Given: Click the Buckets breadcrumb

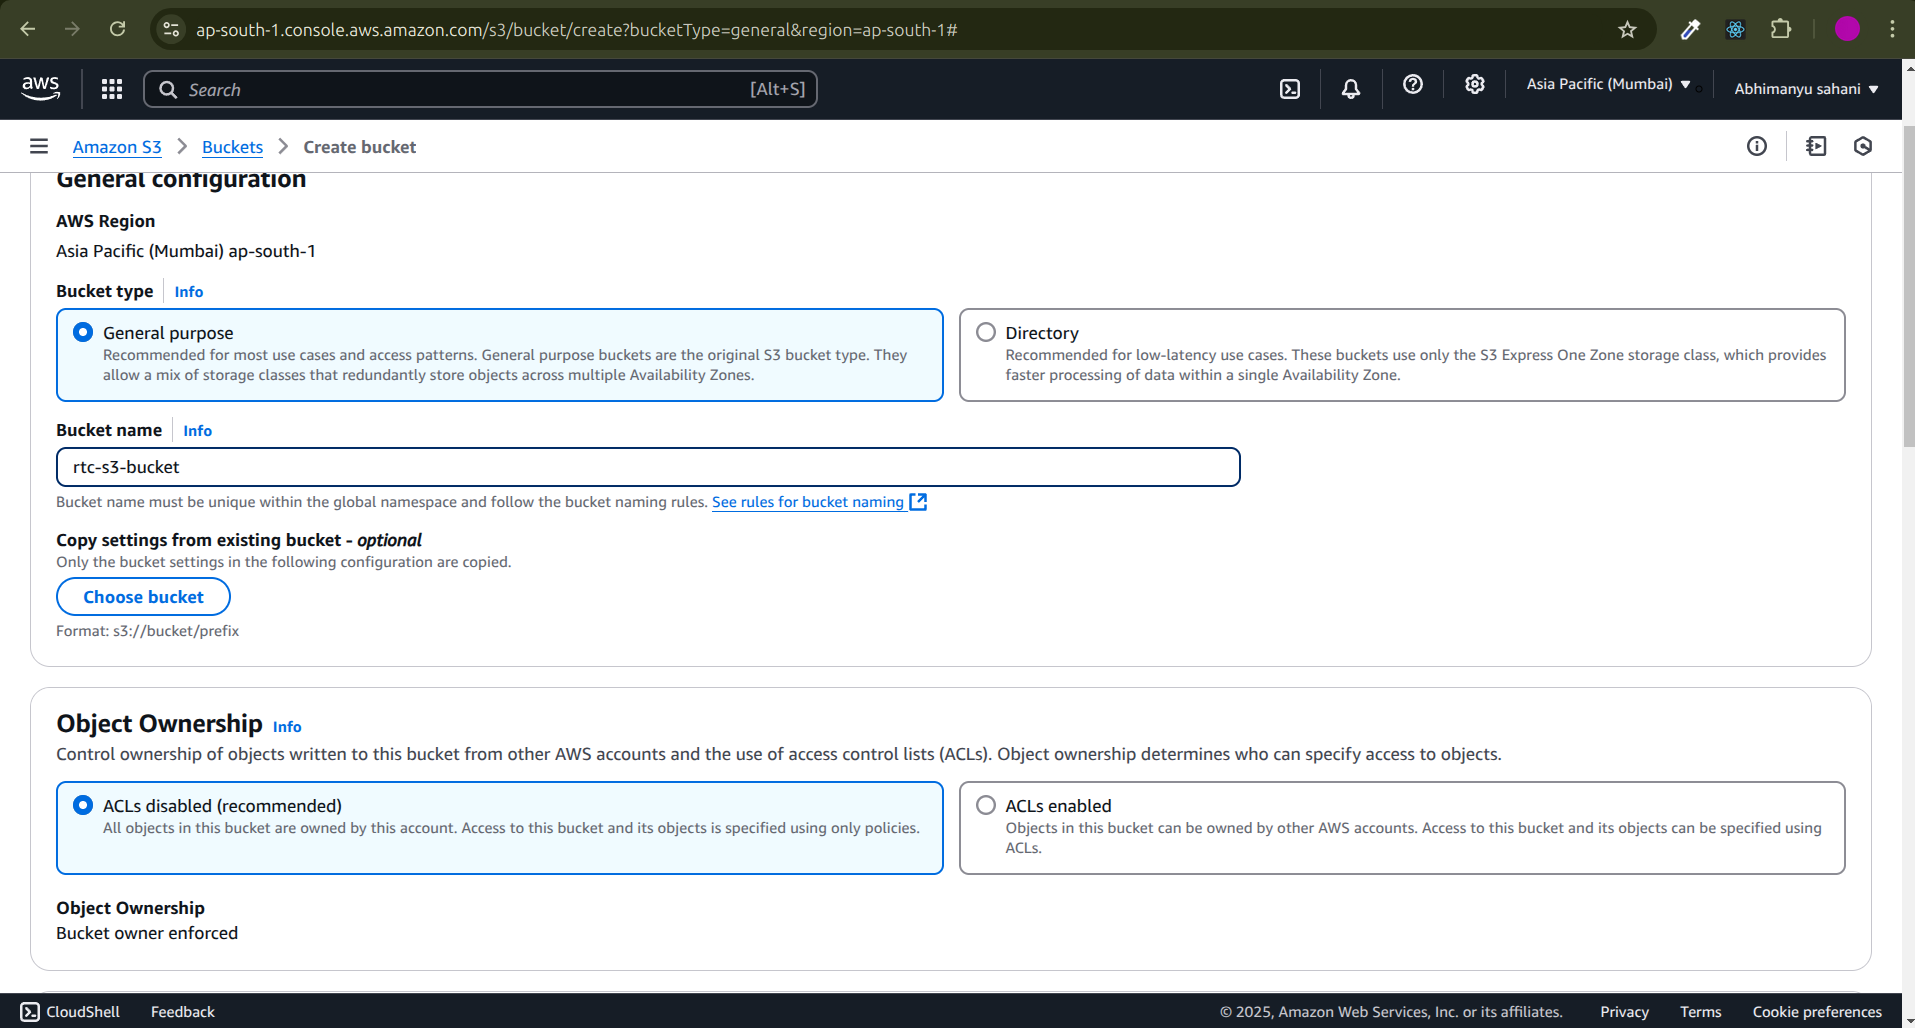Looking at the screenshot, I should coord(232,147).
